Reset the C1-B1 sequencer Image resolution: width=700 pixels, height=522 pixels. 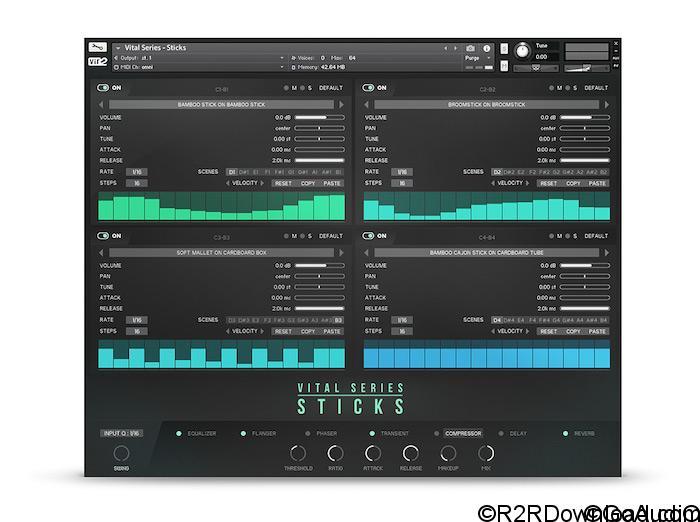click(283, 184)
